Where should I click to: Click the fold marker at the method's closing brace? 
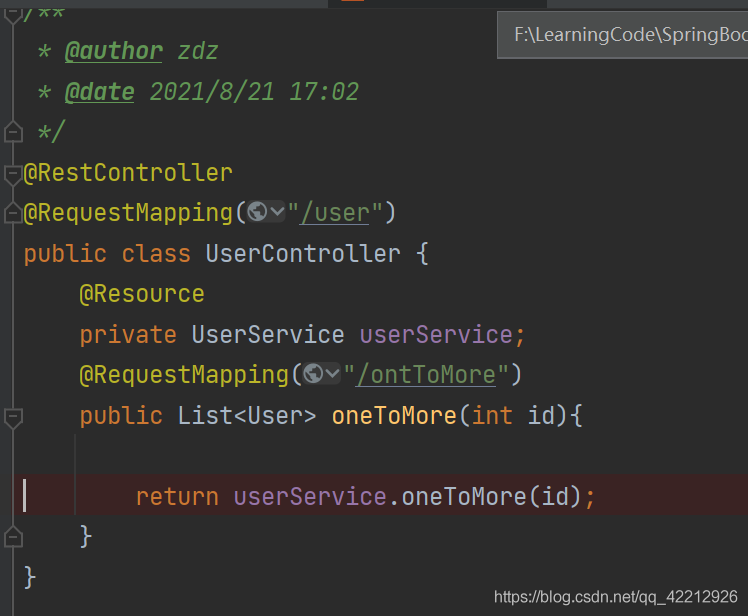(x=13, y=537)
